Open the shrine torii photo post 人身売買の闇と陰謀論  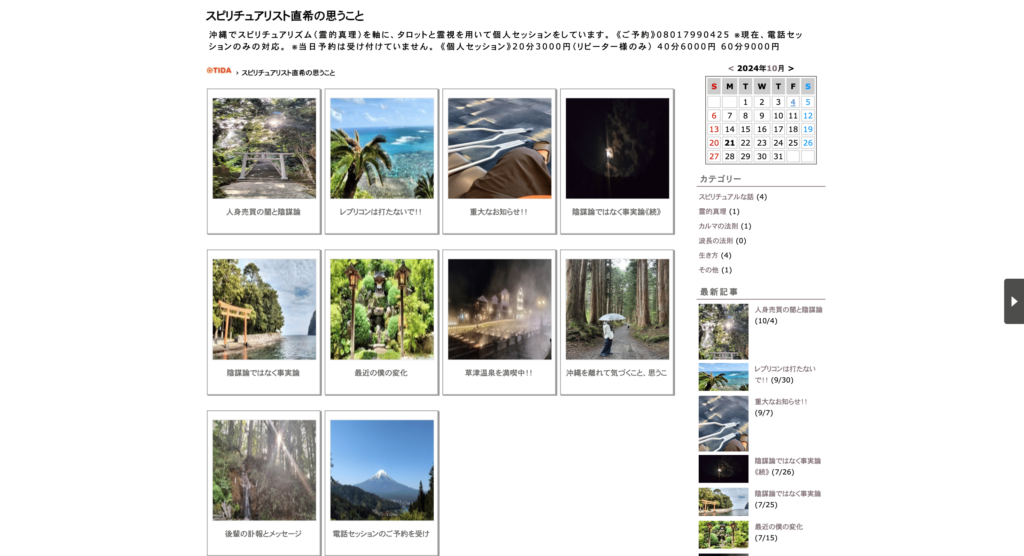click(x=264, y=149)
